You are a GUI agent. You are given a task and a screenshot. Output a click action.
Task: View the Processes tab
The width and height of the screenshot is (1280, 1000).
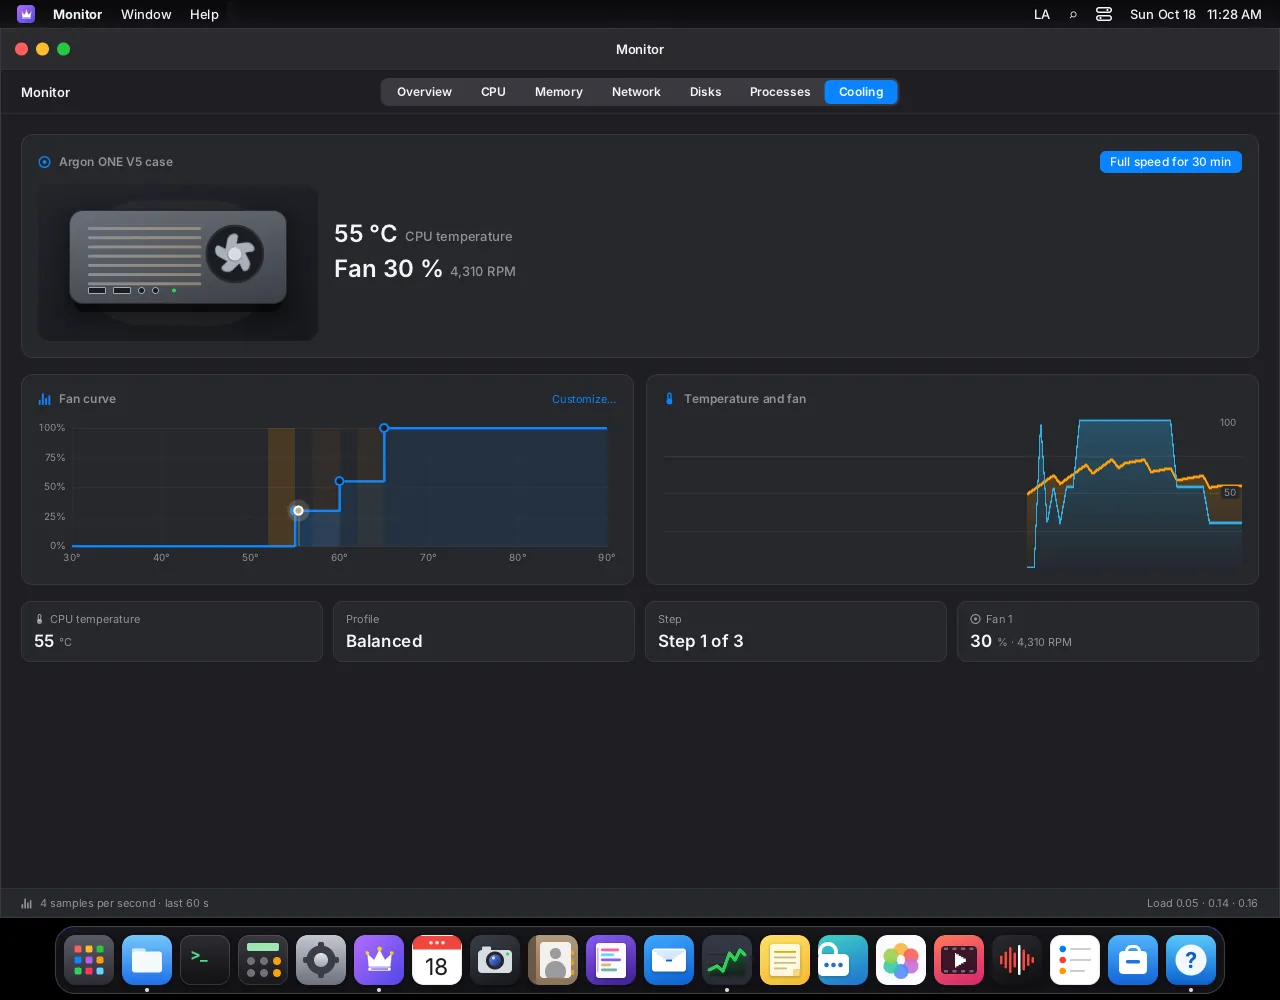780,92
